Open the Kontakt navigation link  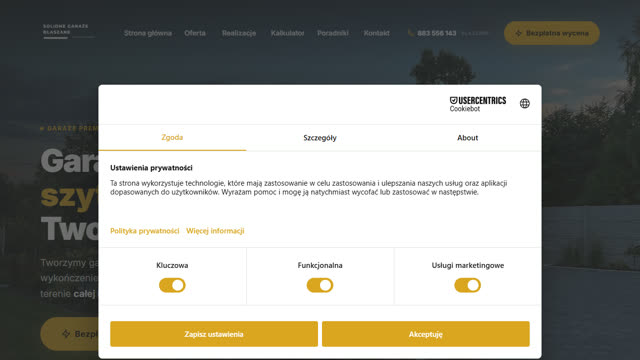tap(376, 33)
